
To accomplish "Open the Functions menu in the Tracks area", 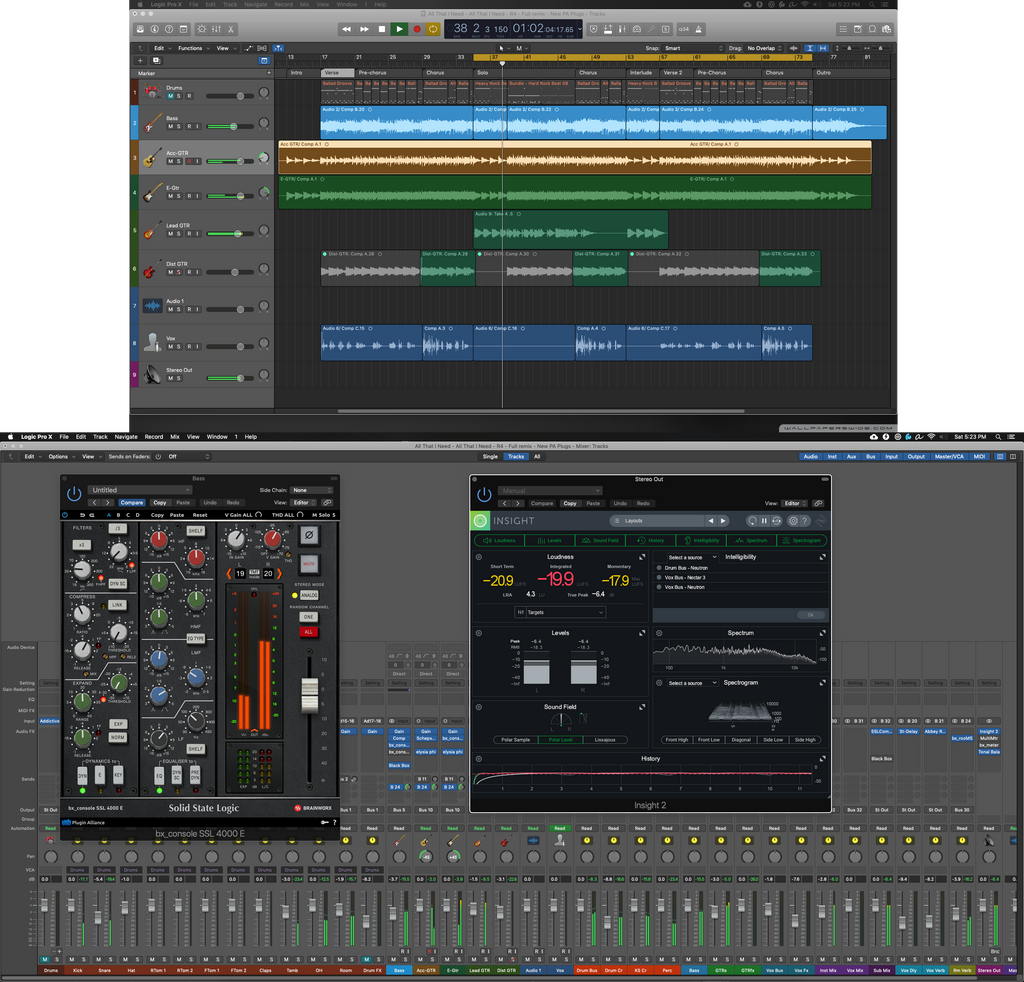I will (x=193, y=48).
